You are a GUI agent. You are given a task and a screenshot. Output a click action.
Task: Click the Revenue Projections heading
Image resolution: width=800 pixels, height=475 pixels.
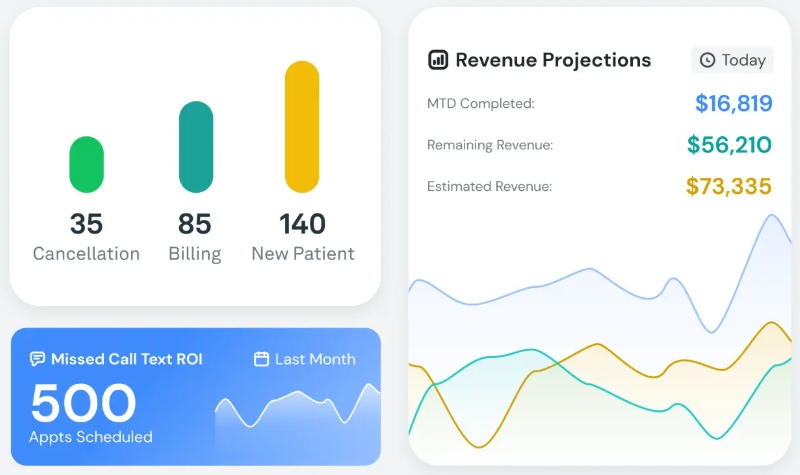[x=552, y=60]
